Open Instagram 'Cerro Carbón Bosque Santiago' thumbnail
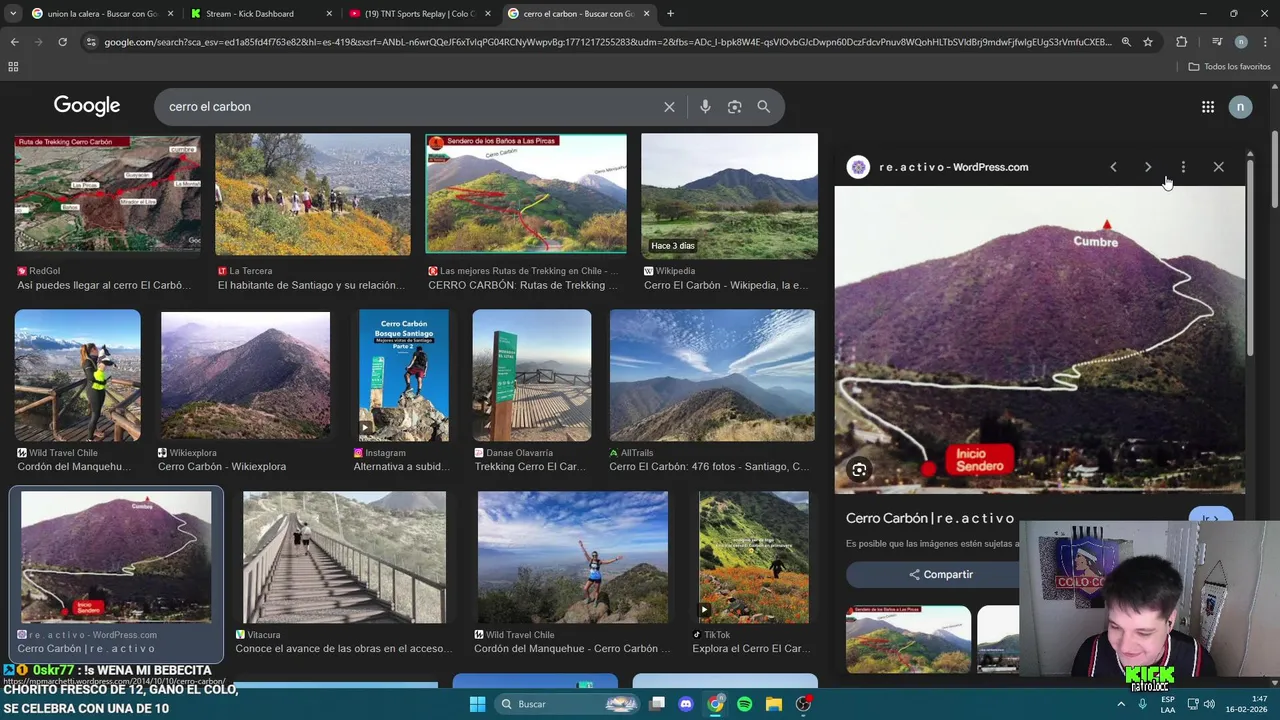Screen dimensions: 1280x720 tap(404, 376)
